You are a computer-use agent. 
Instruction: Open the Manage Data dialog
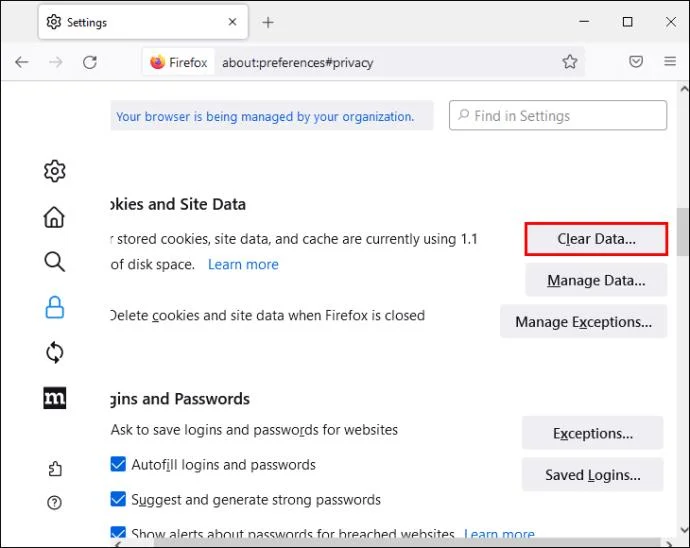(x=596, y=280)
